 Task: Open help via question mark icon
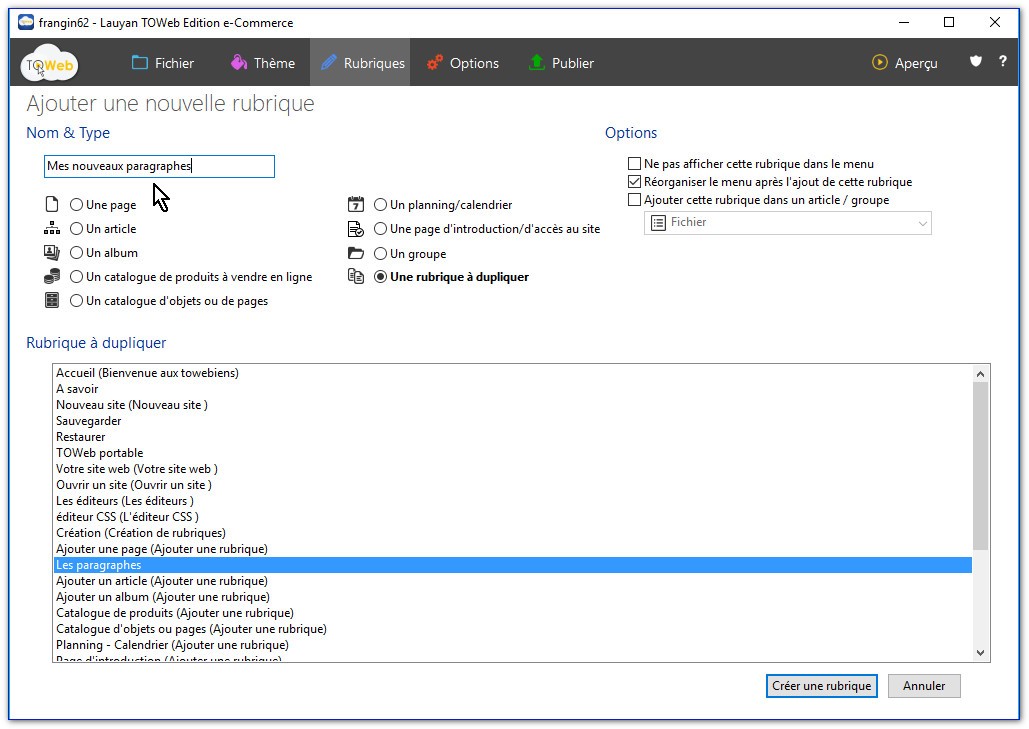click(1002, 62)
